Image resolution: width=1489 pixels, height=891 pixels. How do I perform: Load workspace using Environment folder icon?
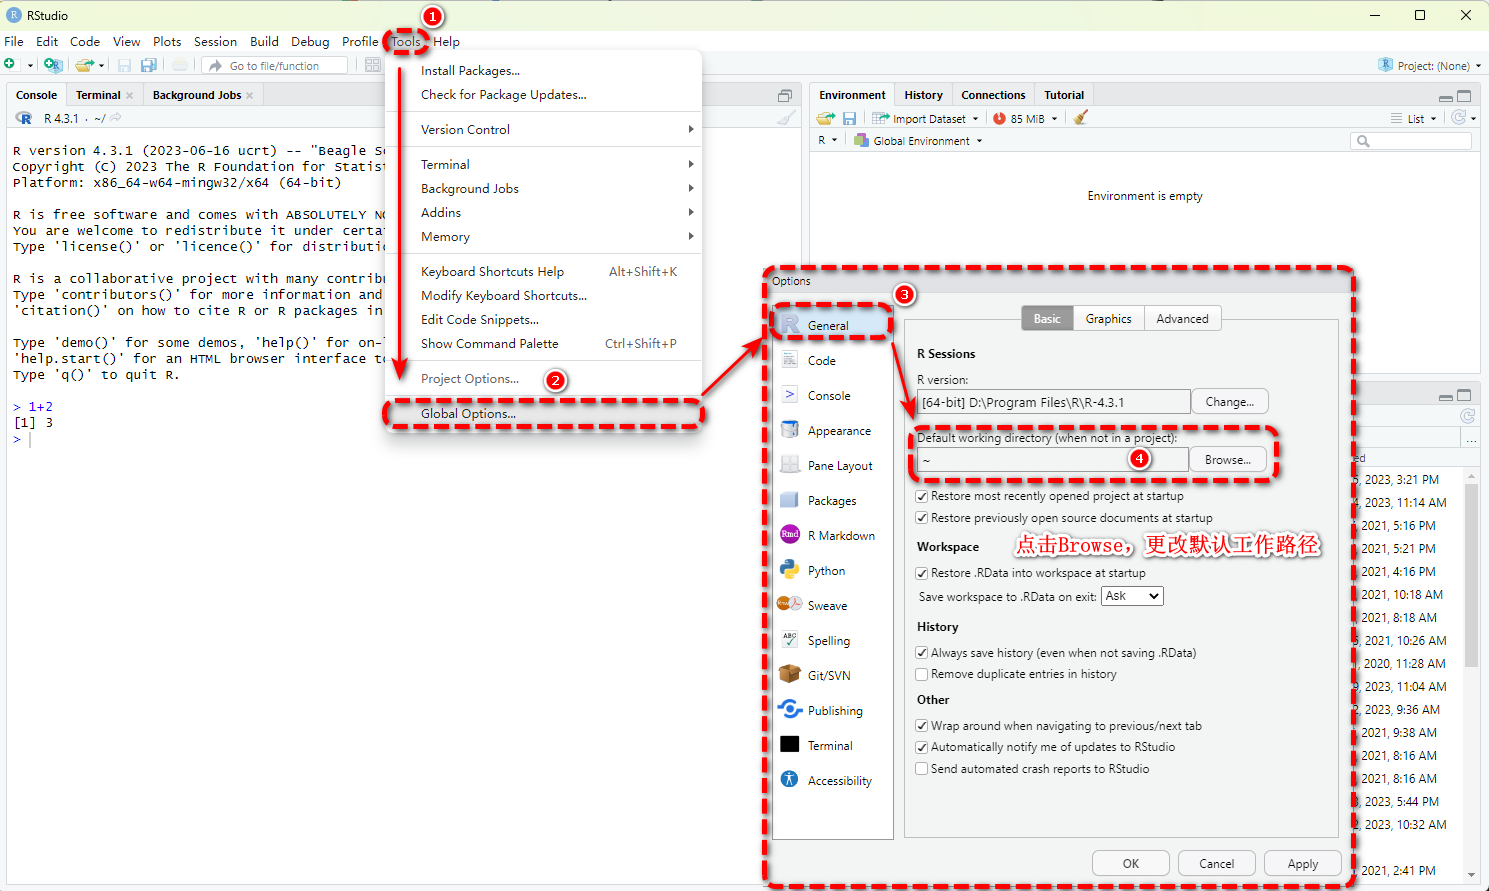(x=825, y=118)
